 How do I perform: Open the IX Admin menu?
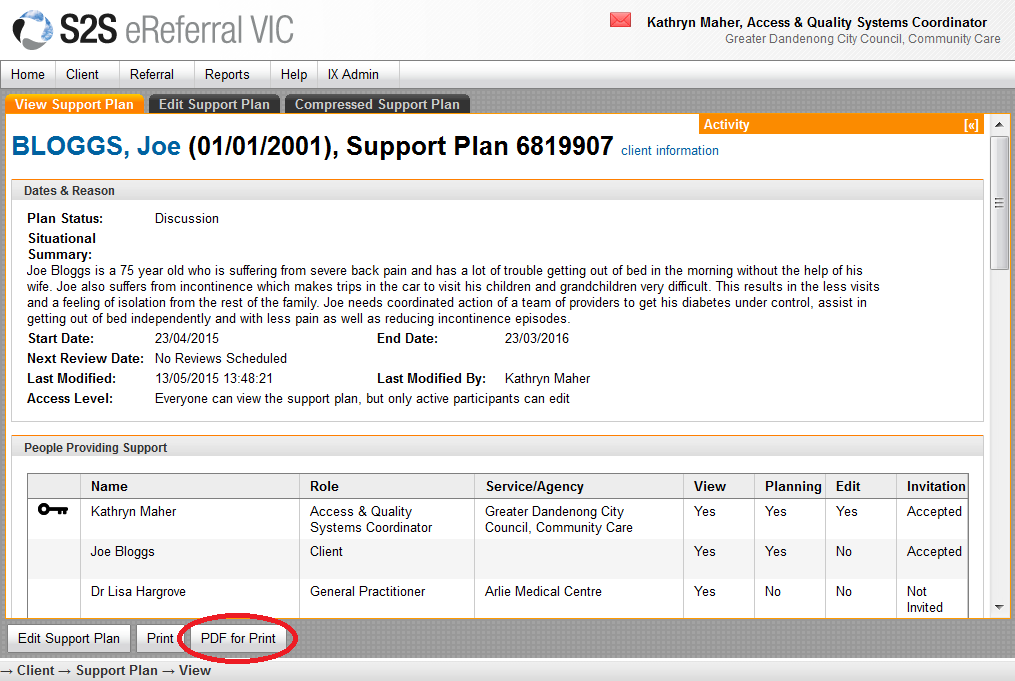coord(353,74)
